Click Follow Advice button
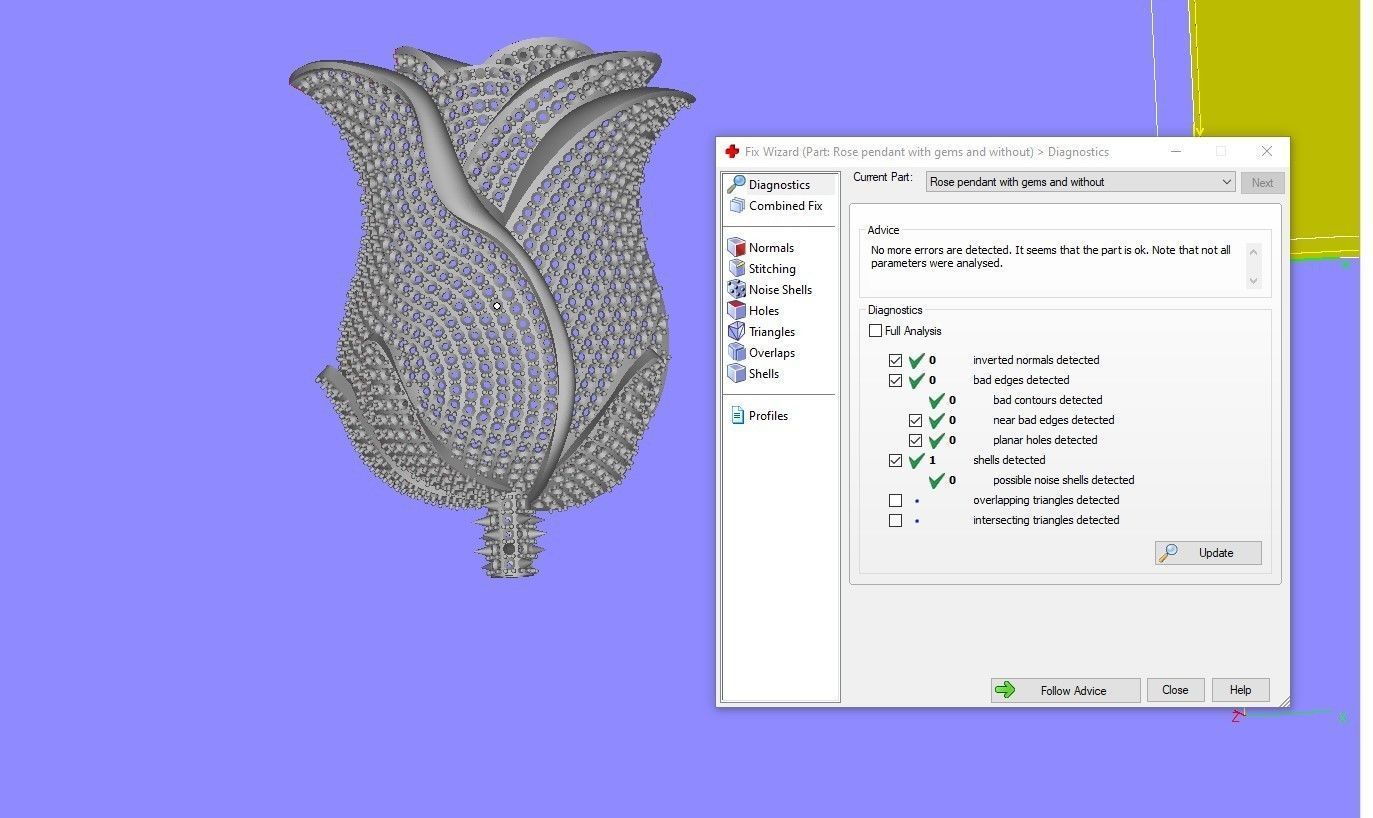 [1065, 690]
